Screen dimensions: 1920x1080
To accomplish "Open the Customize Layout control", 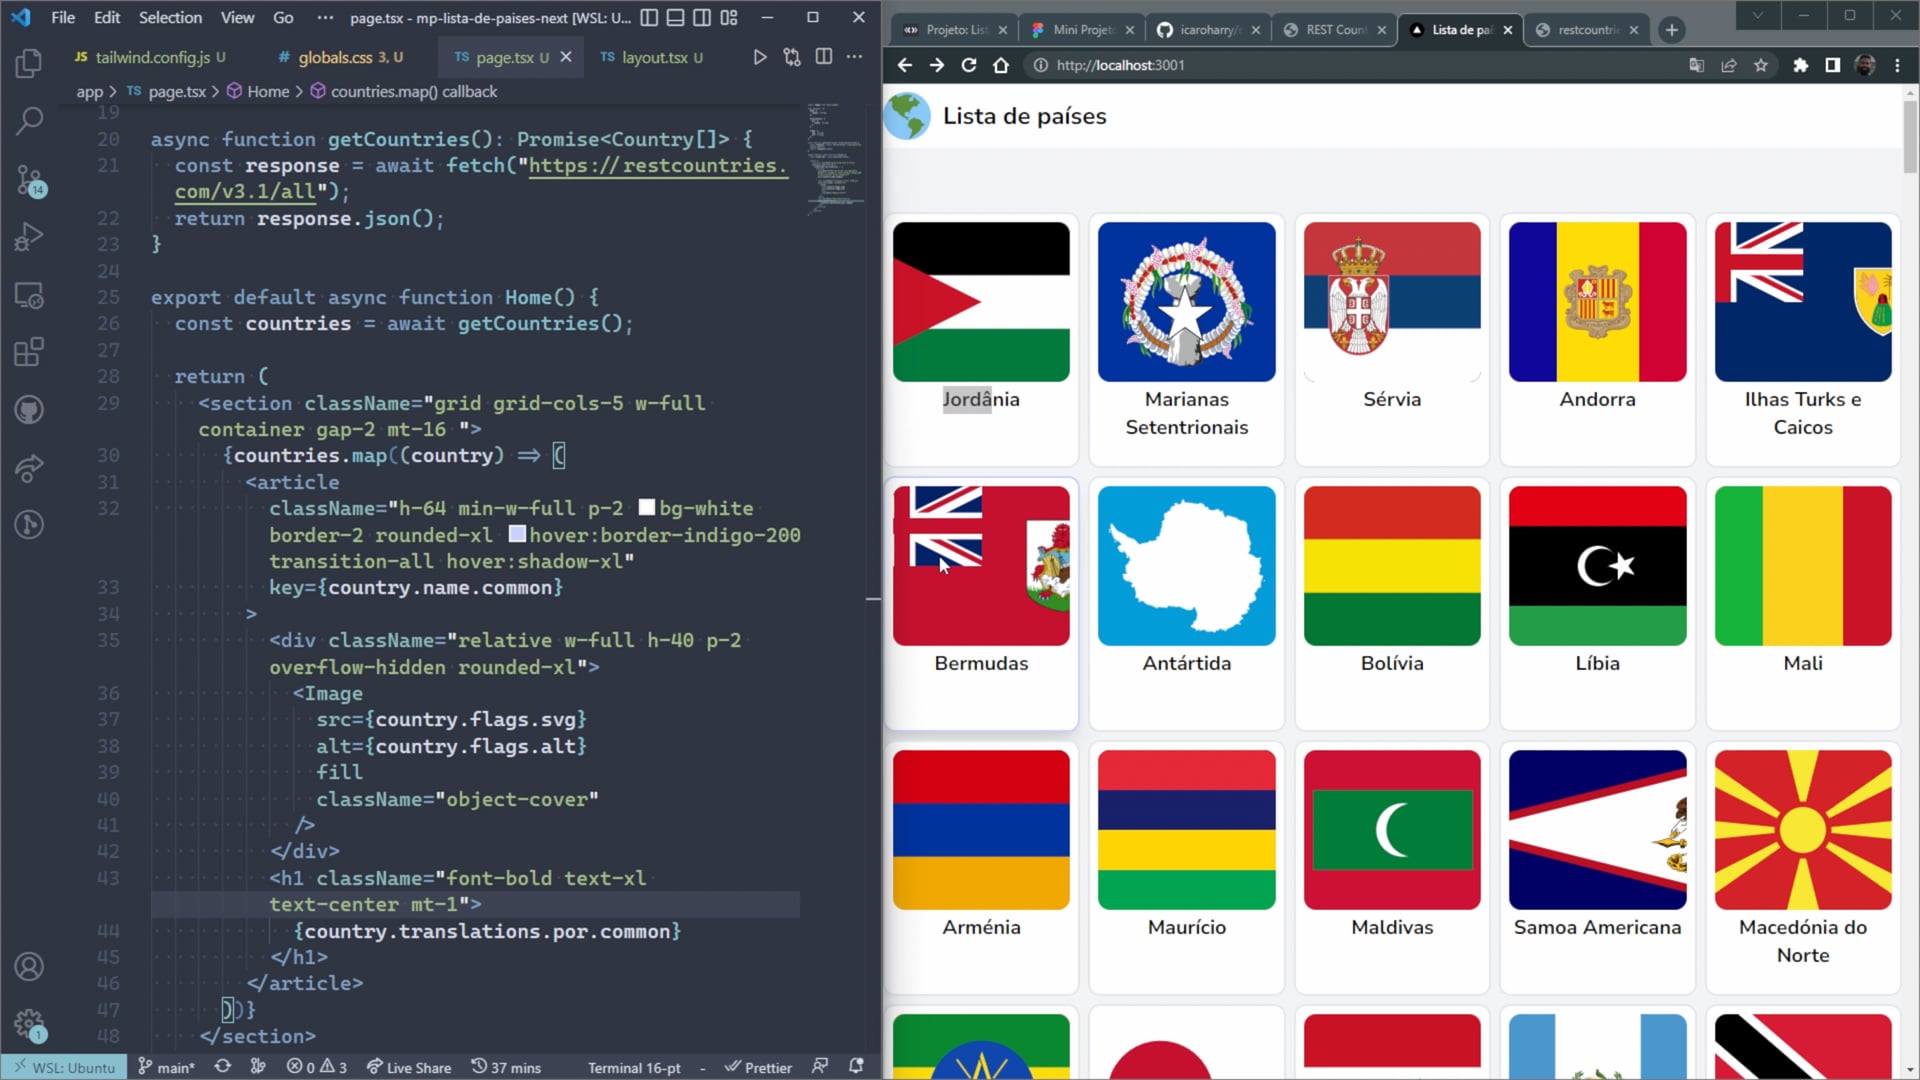I will point(729,17).
